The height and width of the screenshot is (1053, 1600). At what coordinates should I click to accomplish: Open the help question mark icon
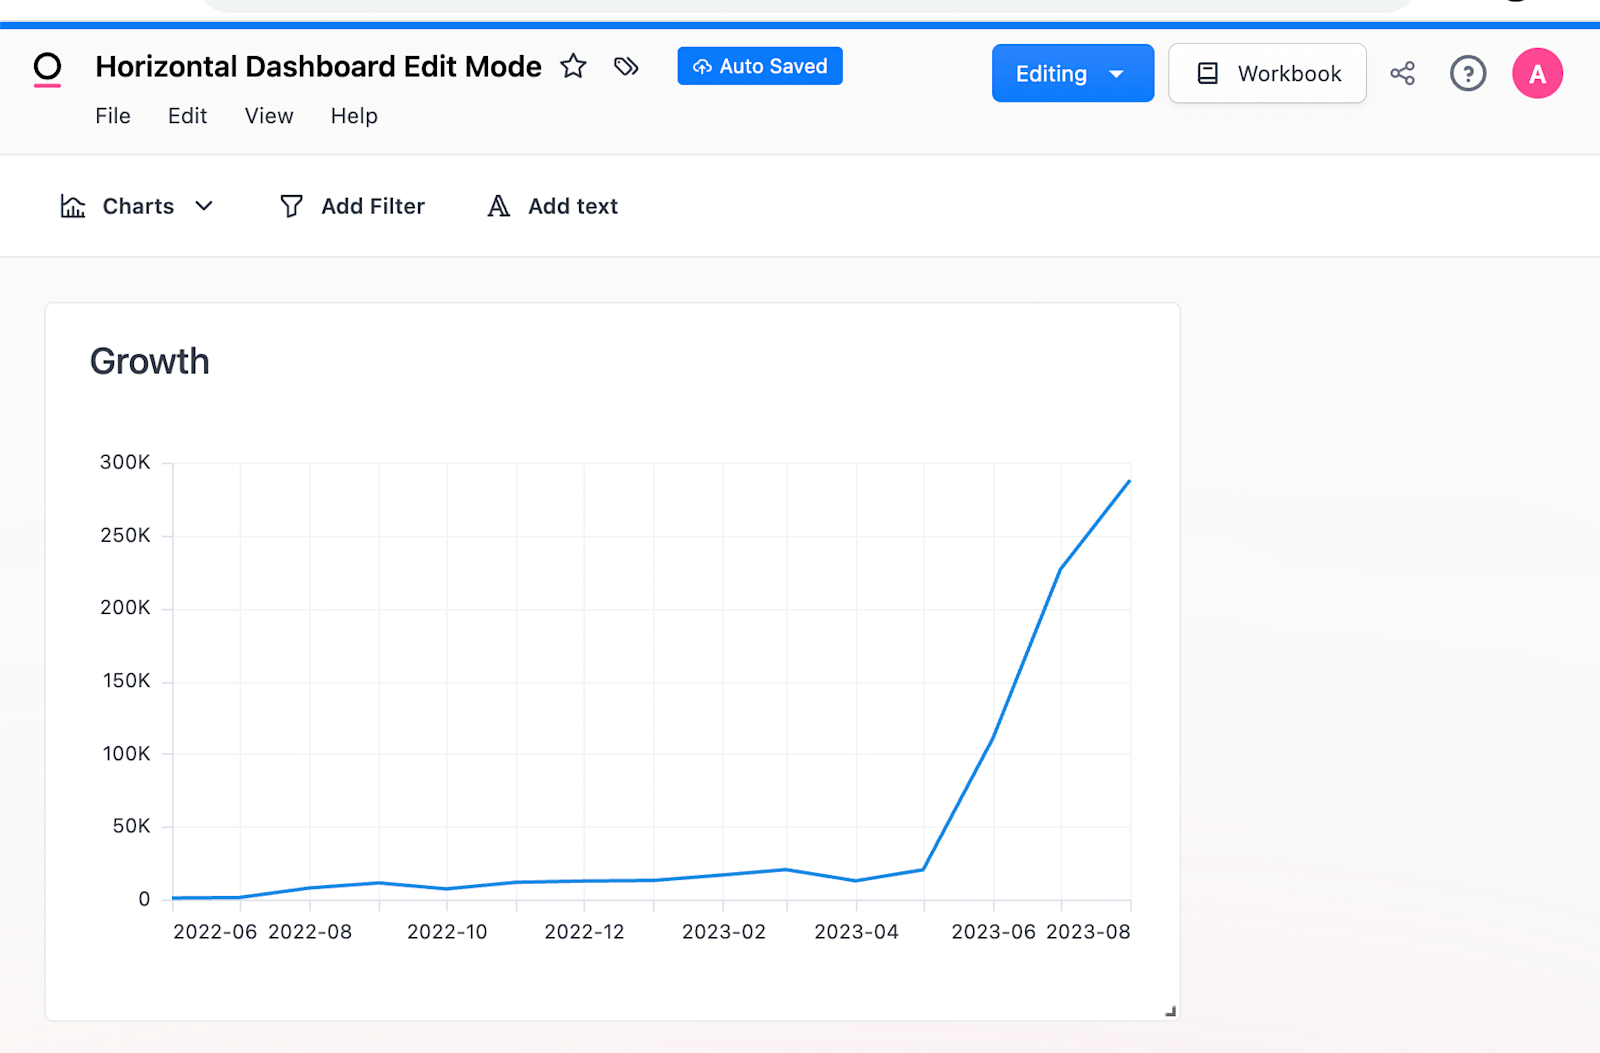click(1467, 73)
